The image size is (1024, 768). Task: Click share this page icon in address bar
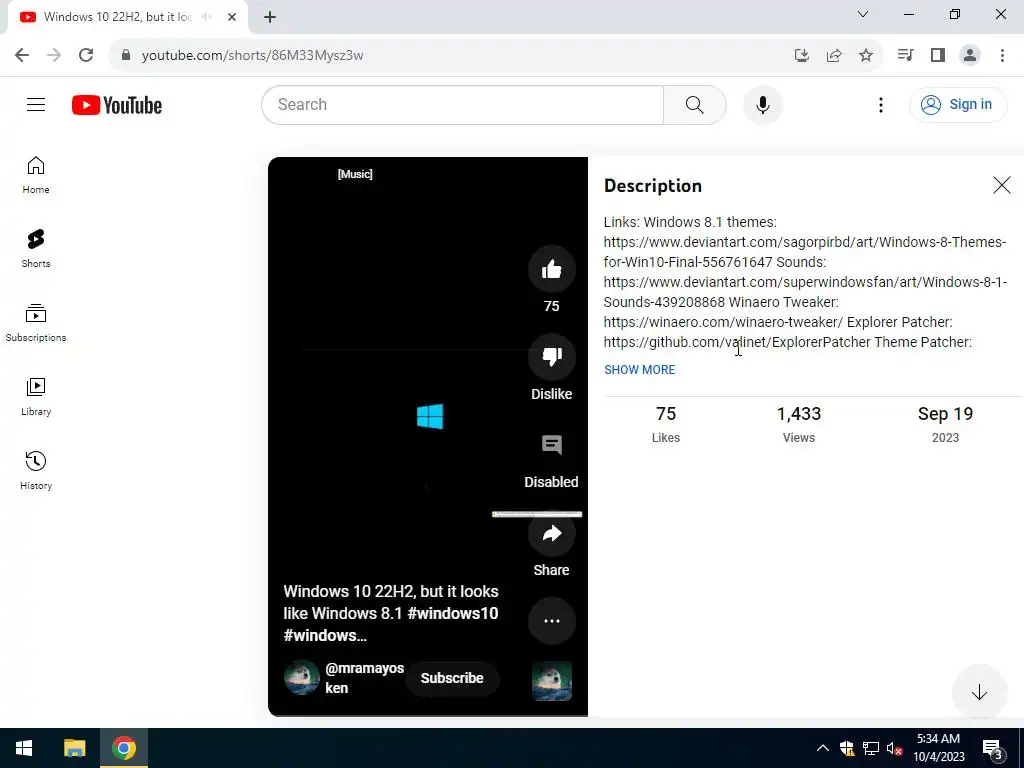coord(833,55)
